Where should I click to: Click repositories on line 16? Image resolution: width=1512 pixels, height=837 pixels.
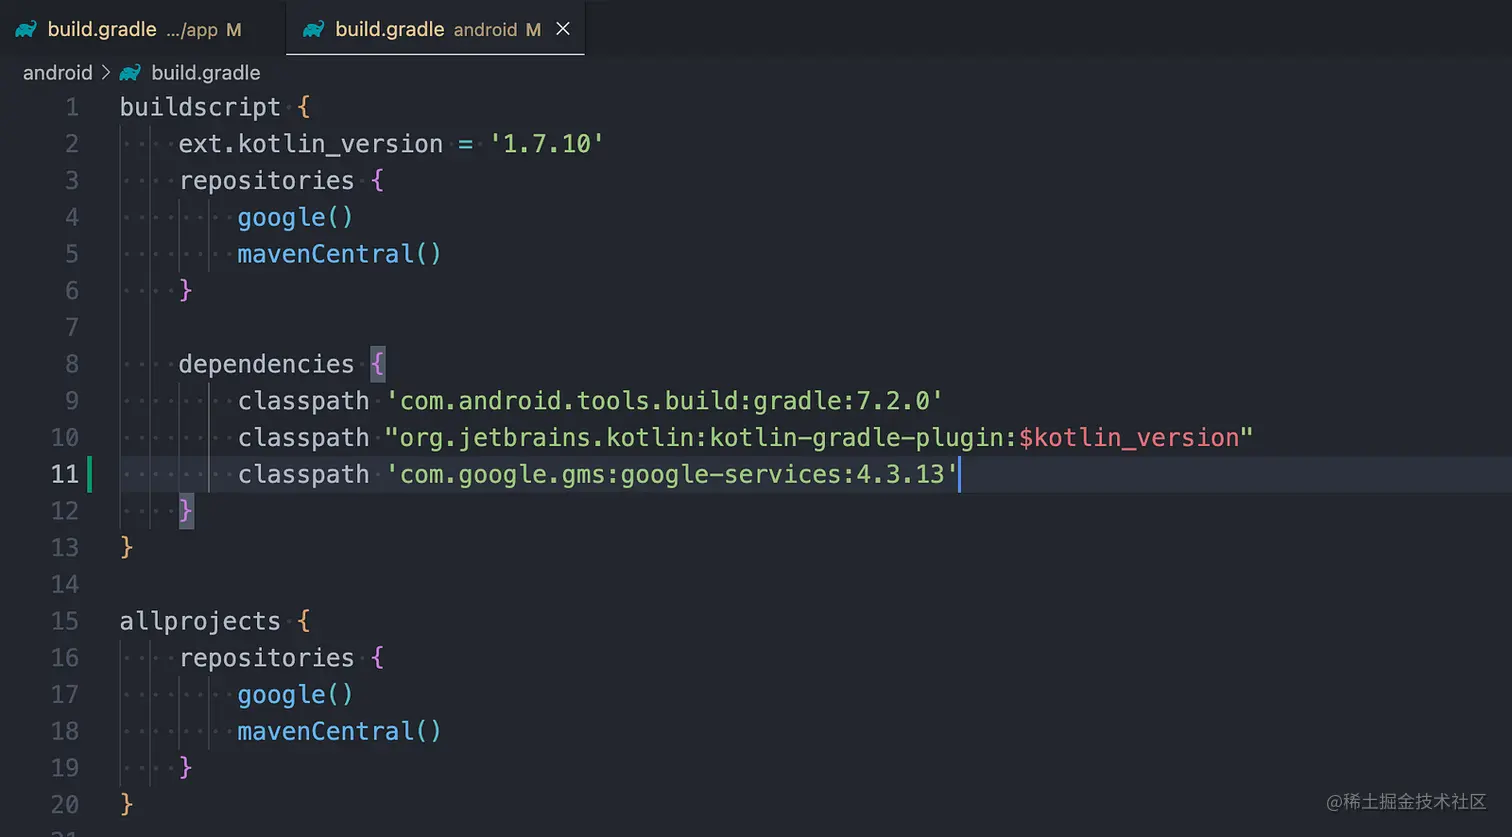click(x=267, y=658)
